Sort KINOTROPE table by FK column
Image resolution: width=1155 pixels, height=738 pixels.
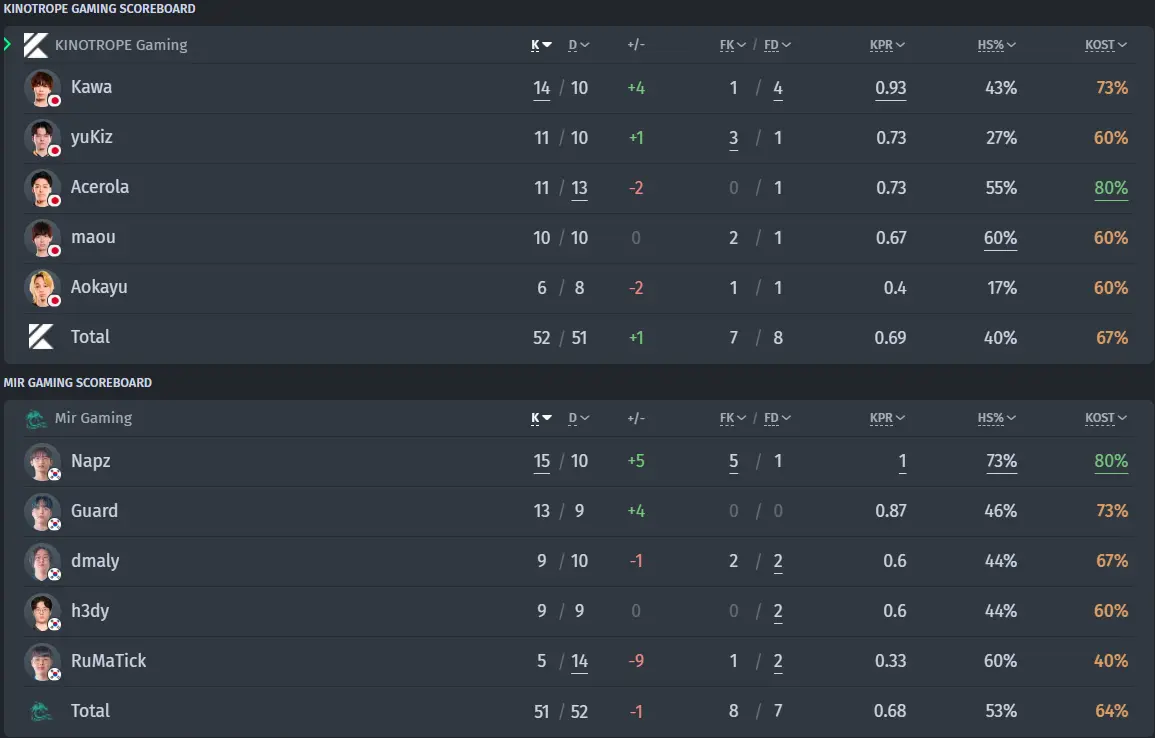click(x=732, y=45)
